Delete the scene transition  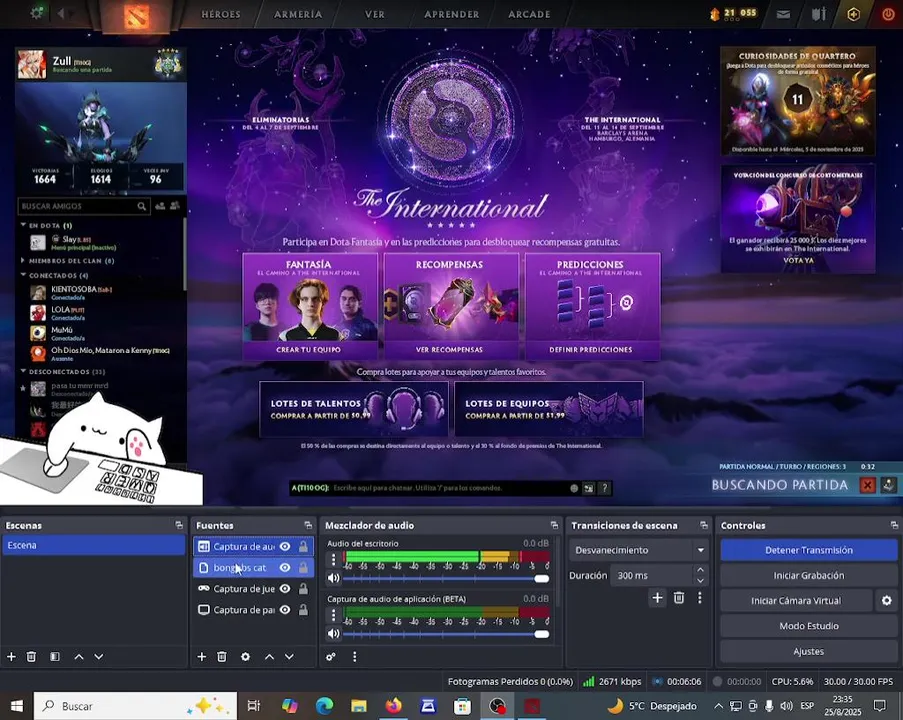coord(679,598)
